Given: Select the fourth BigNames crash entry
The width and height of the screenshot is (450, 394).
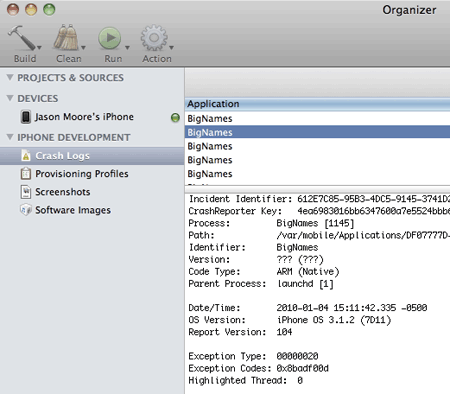Looking at the screenshot, I should (317, 160).
